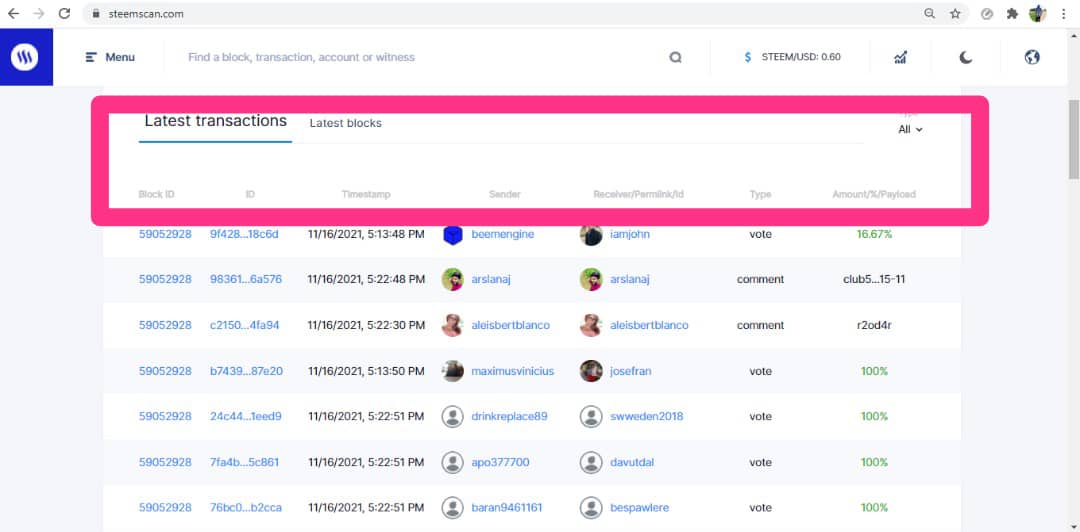The height and width of the screenshot is (532, 1080).
Task: Bookmark this page with star icon
Action: [955, 13]
